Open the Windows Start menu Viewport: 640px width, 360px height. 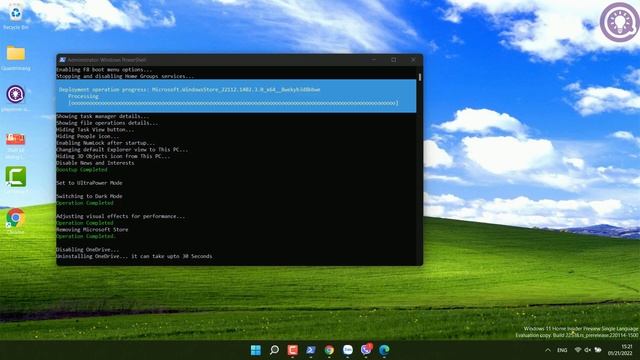point(256,350)
